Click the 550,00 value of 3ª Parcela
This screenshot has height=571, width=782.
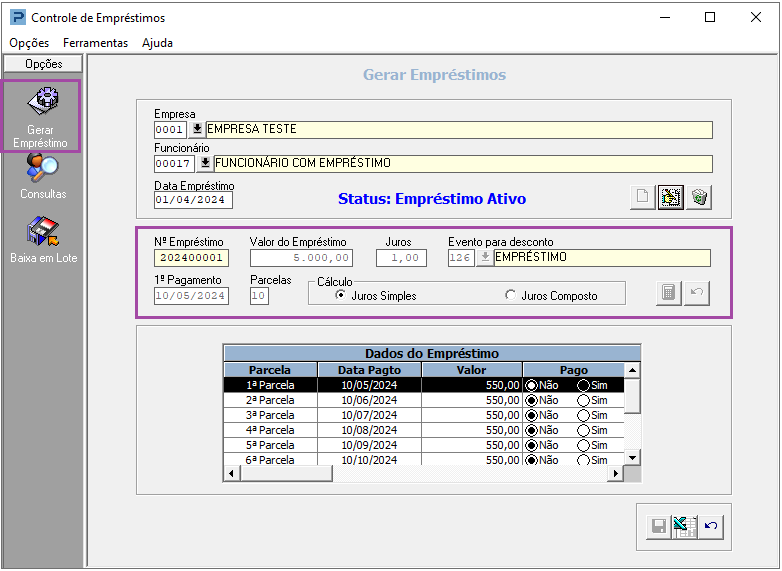(472, 415)
